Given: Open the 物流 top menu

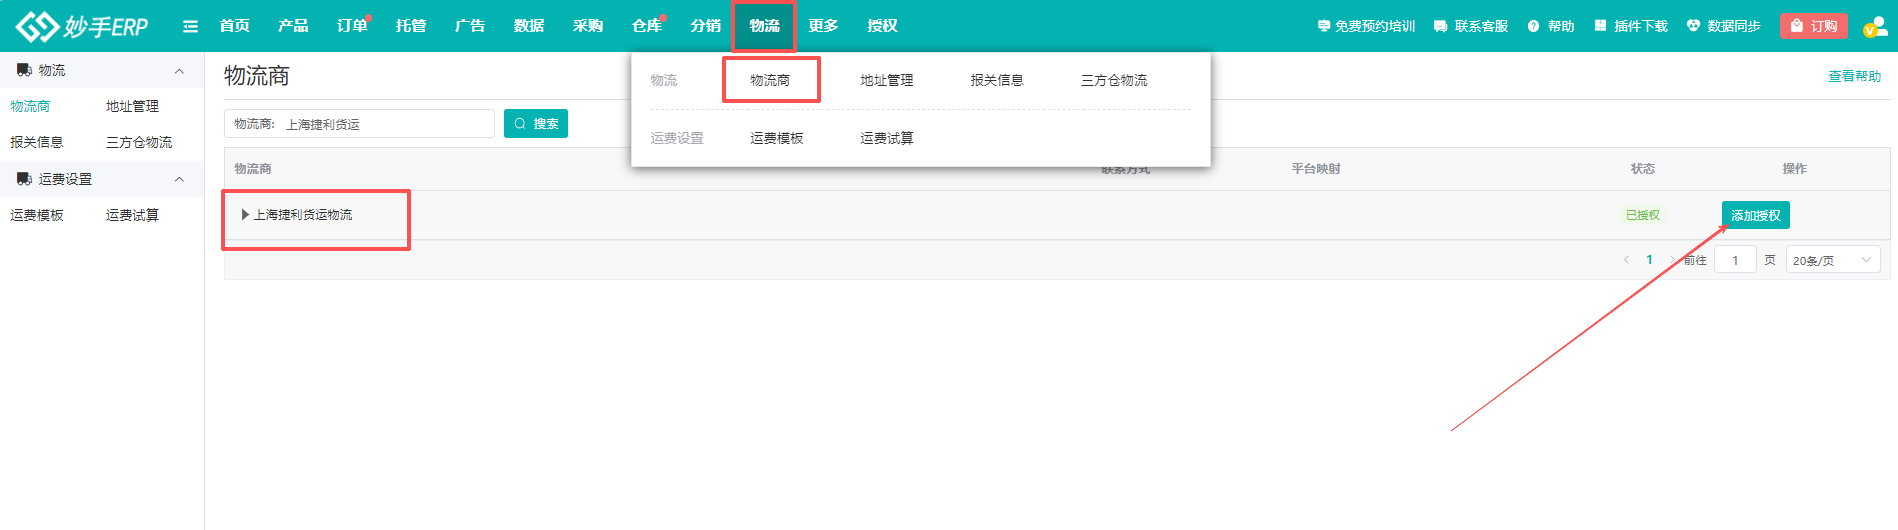Looking at the screenshot, I should [765, 26].
